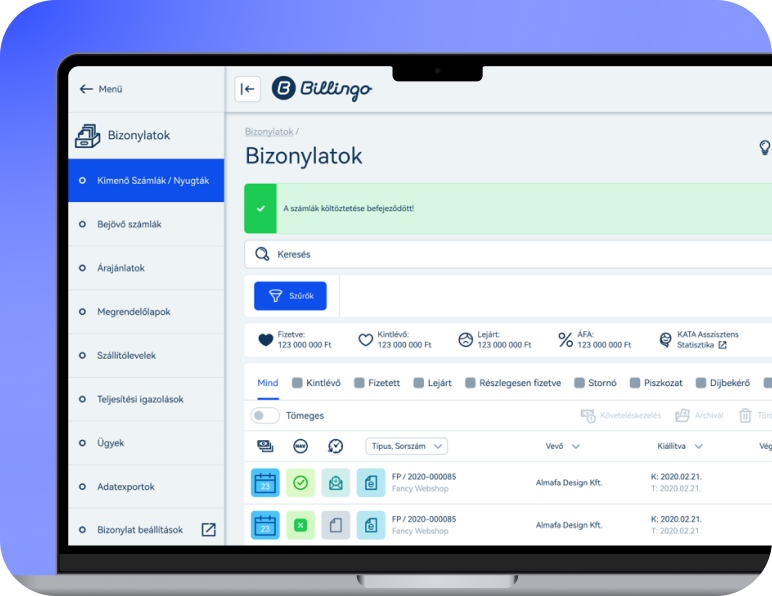Enable the Stornó filter checkbox
The height and width of the screenshot is (596, 772).
[x=579, y=383]
